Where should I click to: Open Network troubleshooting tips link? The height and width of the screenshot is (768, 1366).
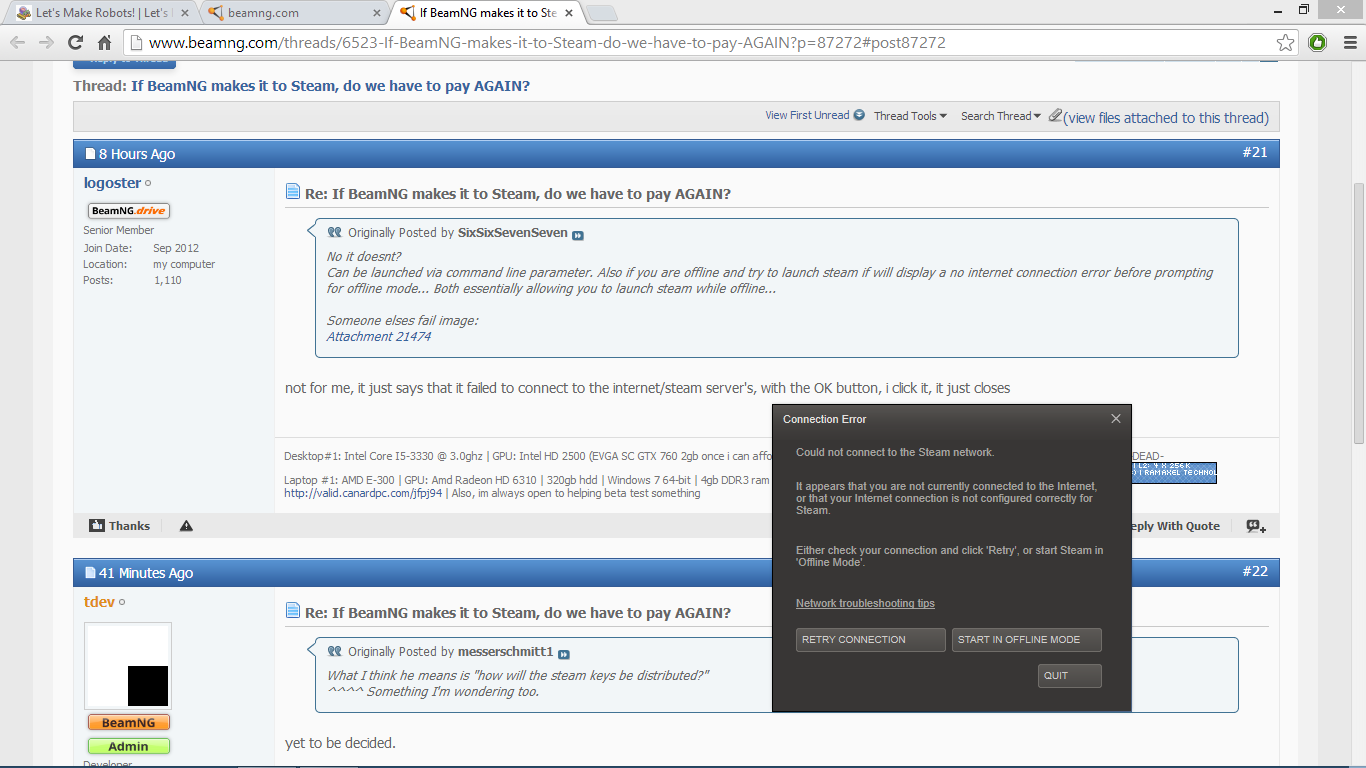865,603
